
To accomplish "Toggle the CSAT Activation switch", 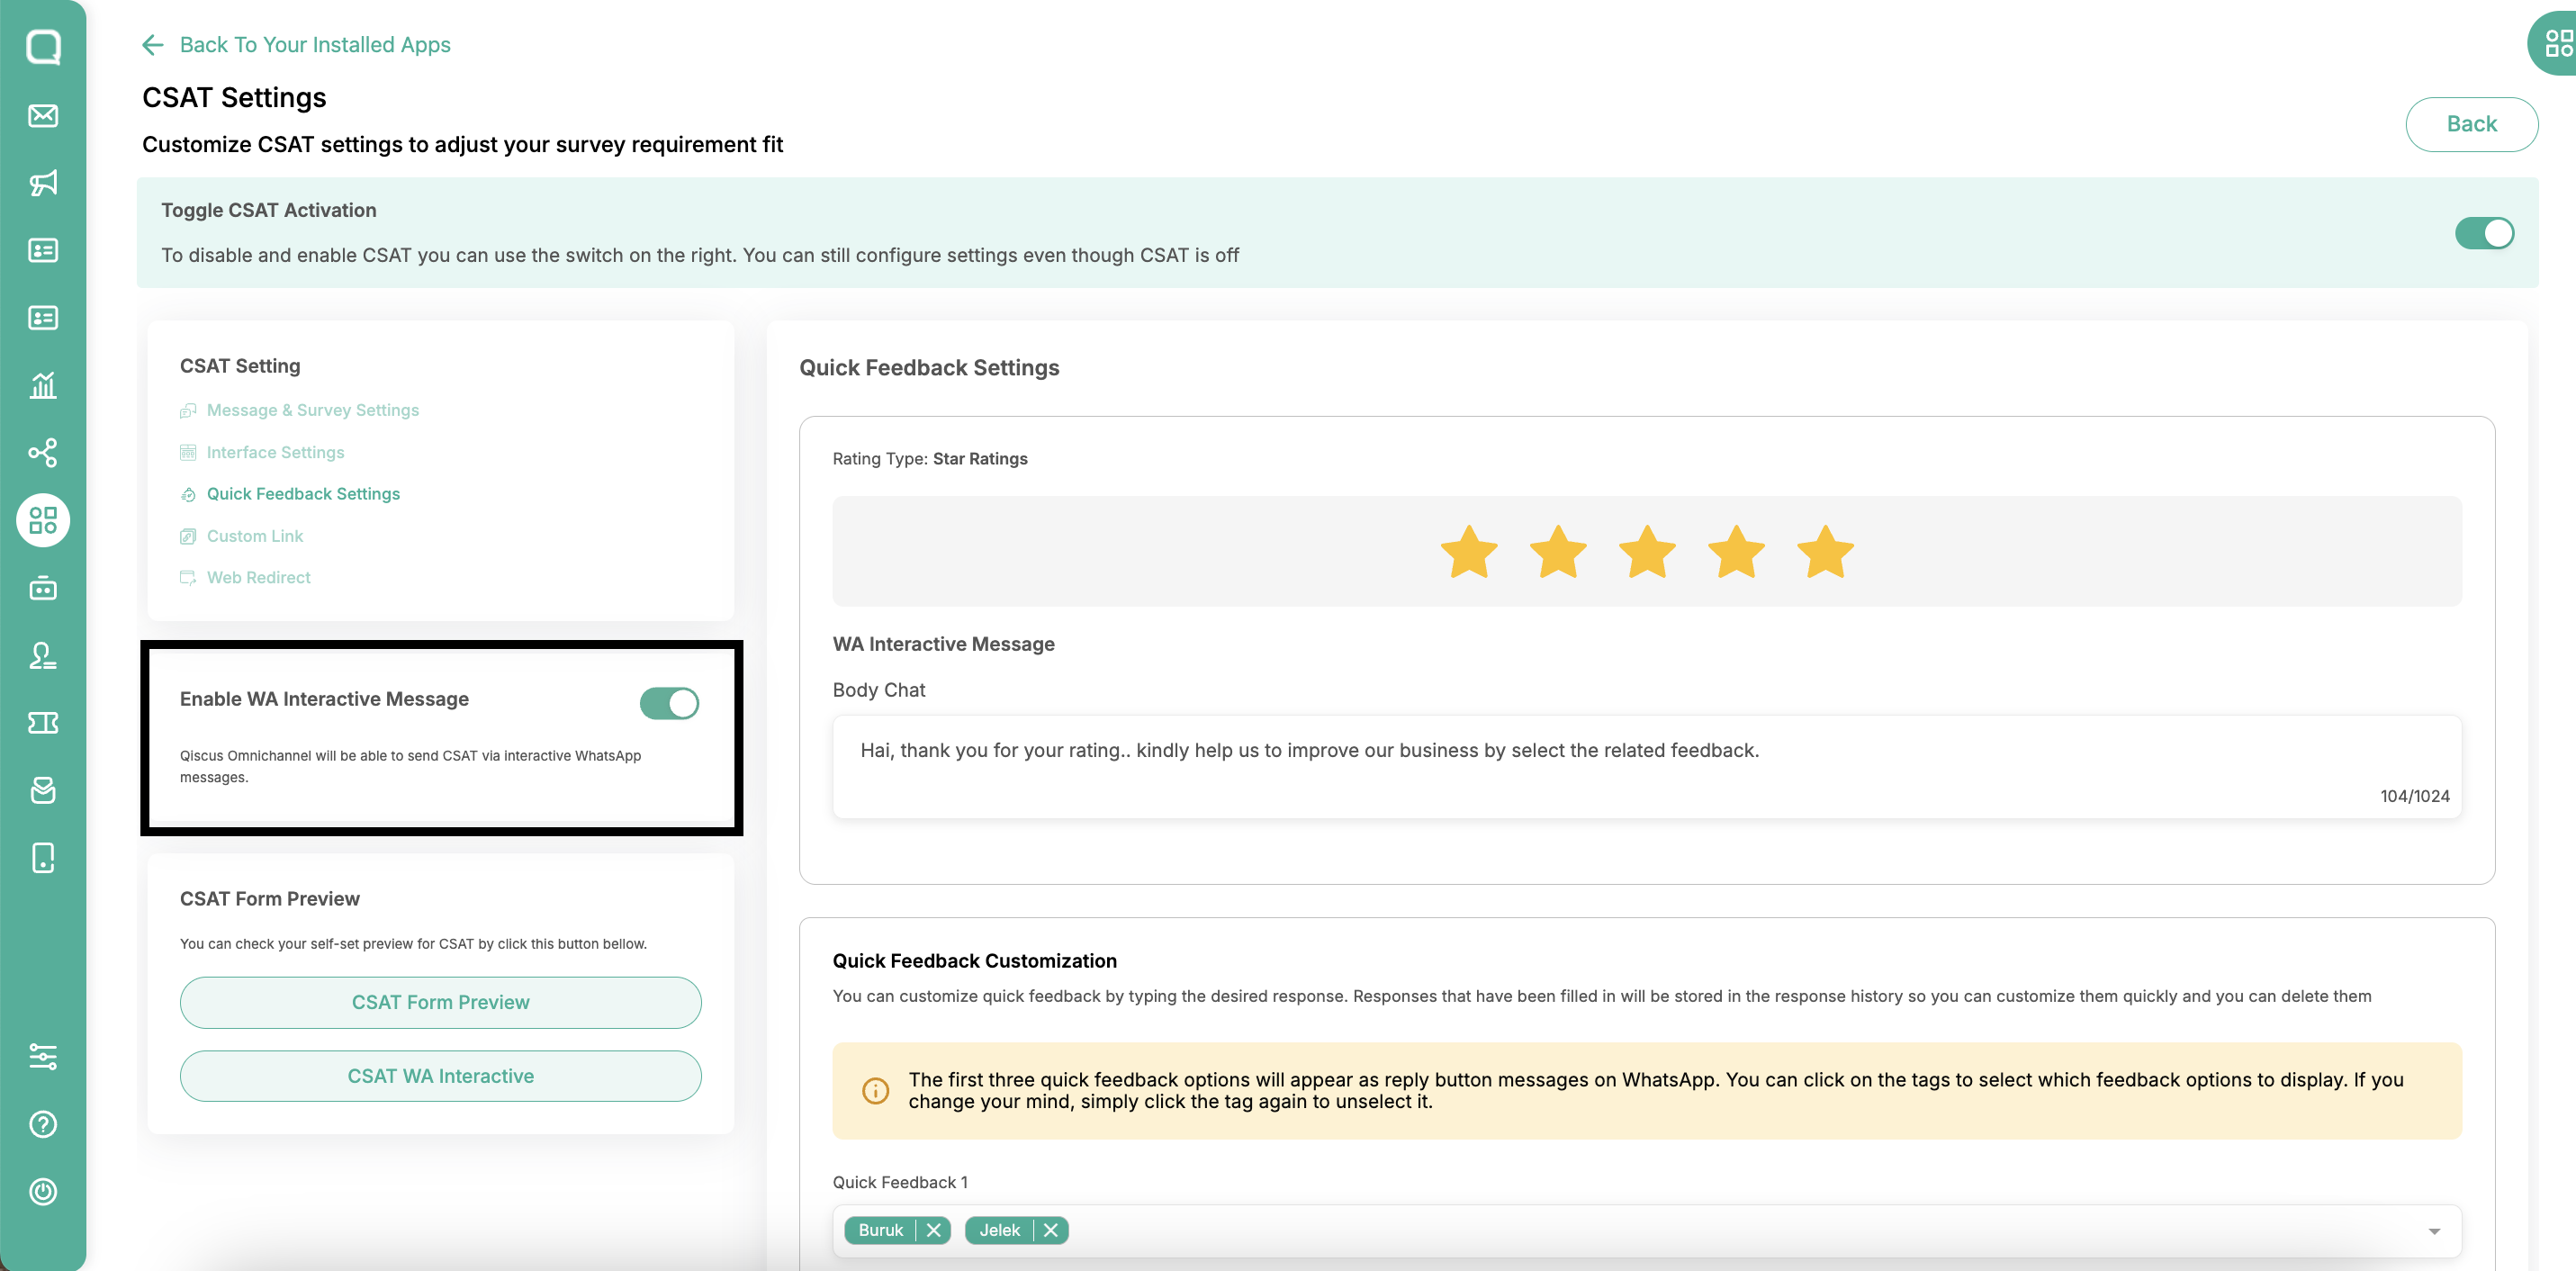I will [x=2484, y=233].
